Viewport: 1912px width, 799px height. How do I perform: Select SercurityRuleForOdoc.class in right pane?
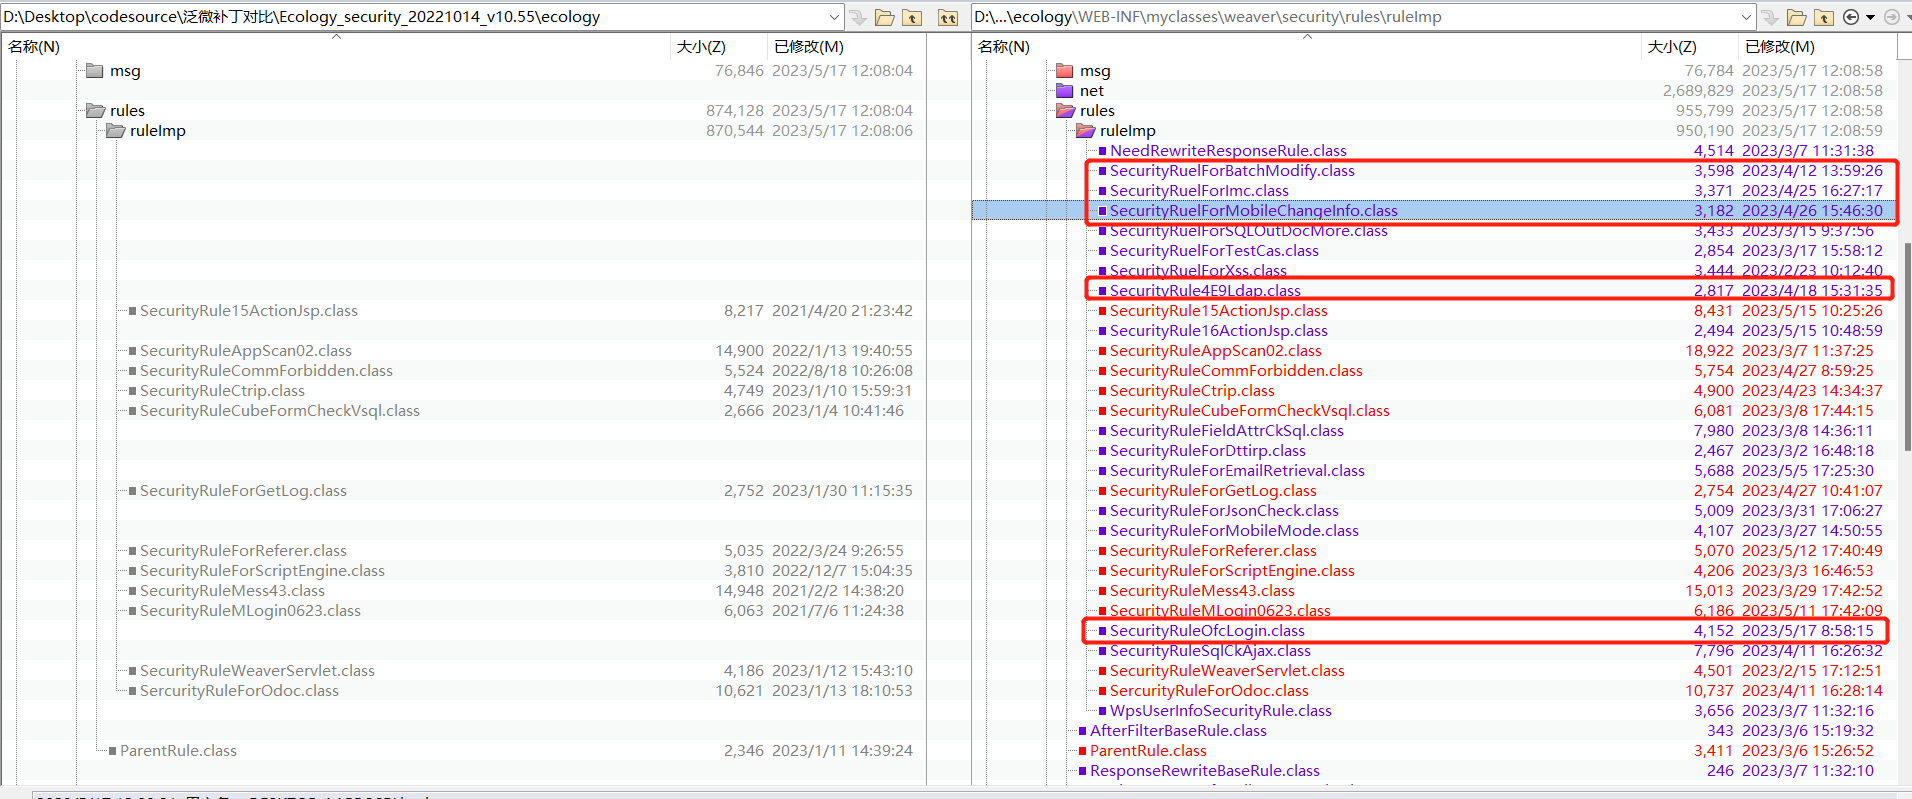click(x=1209, y=691)
